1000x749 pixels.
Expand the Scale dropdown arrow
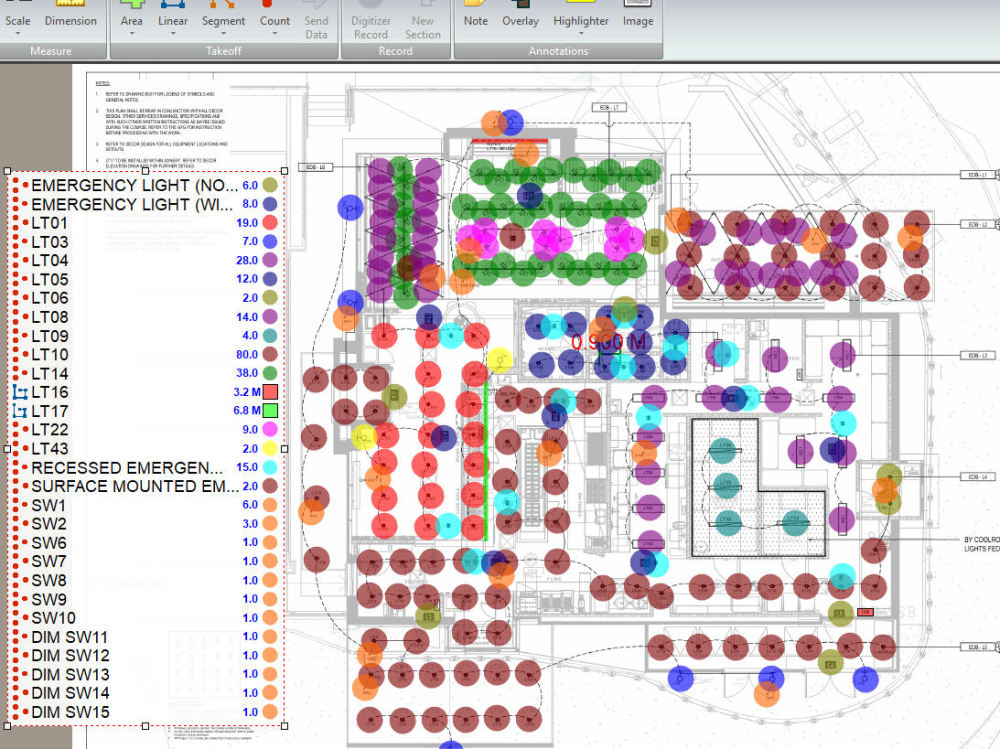18,34
